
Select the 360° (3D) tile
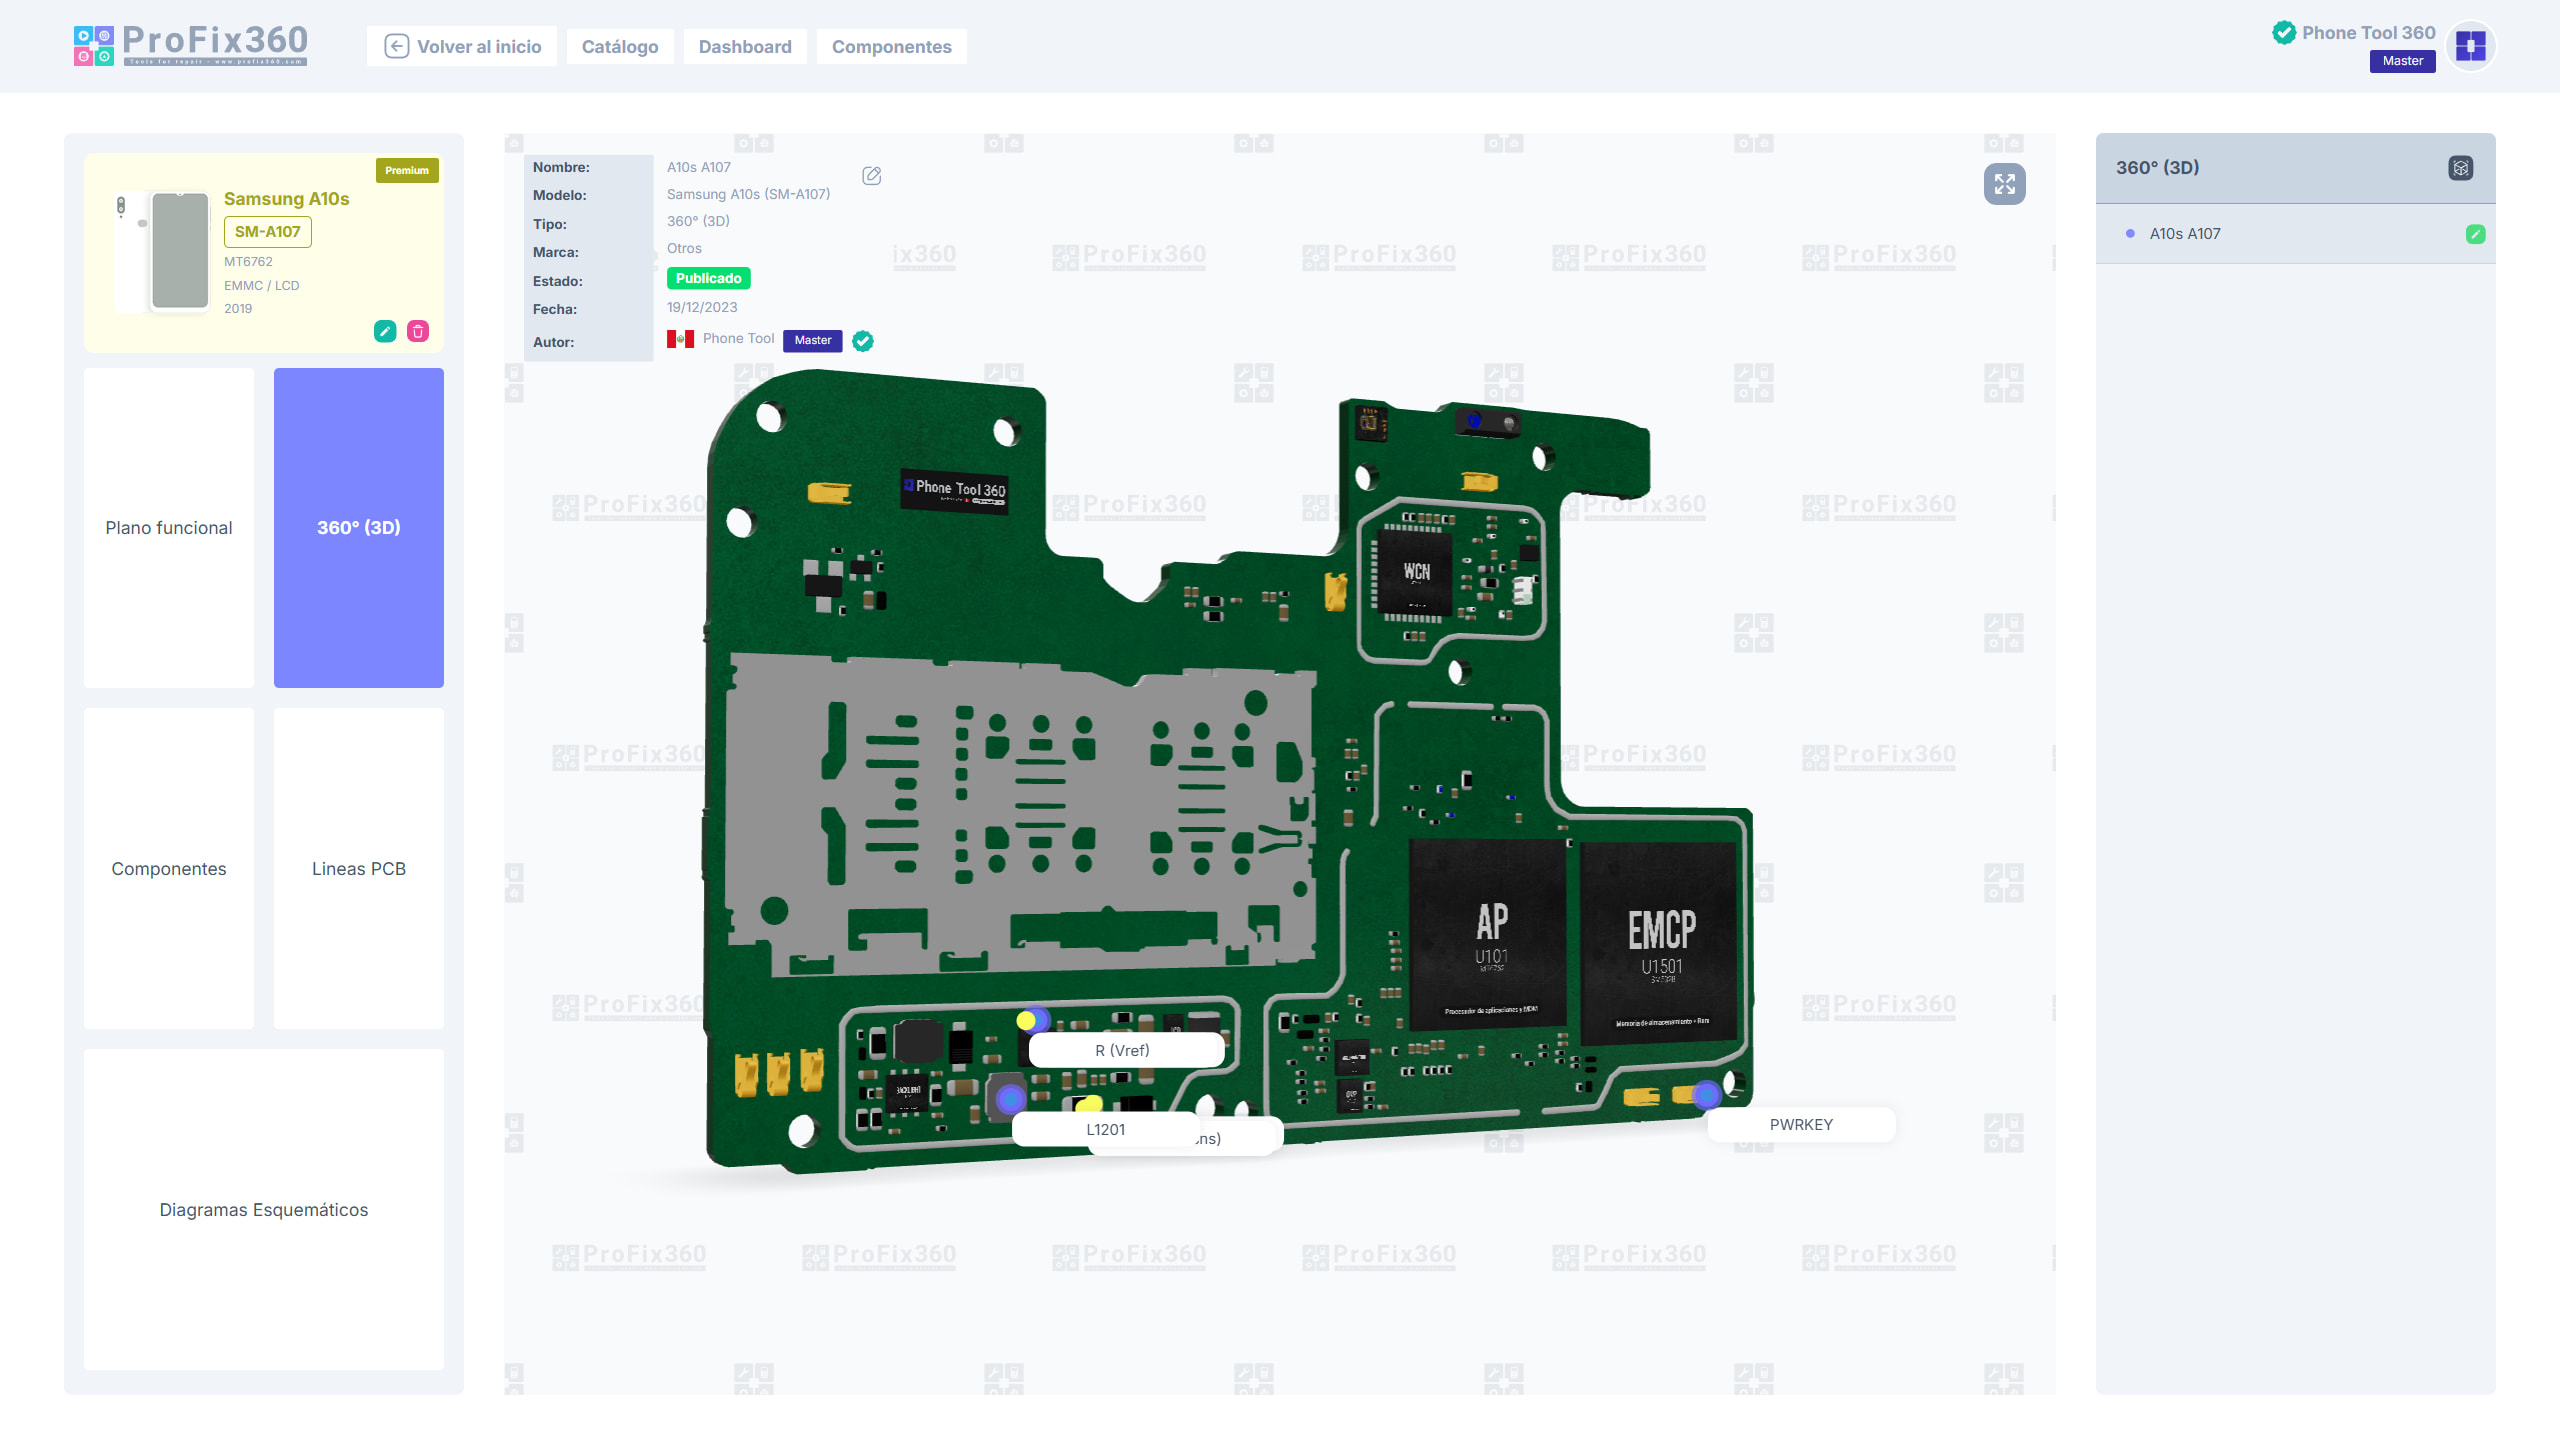click(x=359, y=528)
